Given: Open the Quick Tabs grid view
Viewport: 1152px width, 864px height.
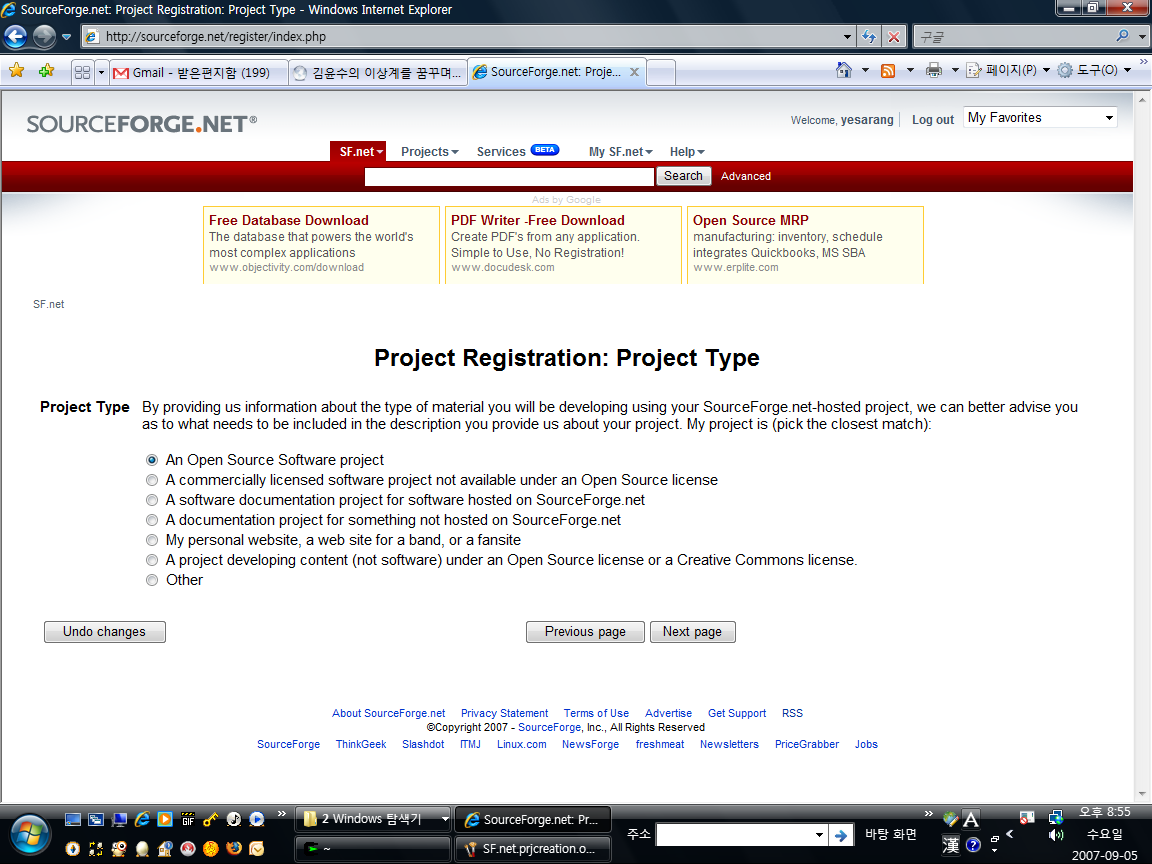Looking at the screenshot, I should [82, 72].
